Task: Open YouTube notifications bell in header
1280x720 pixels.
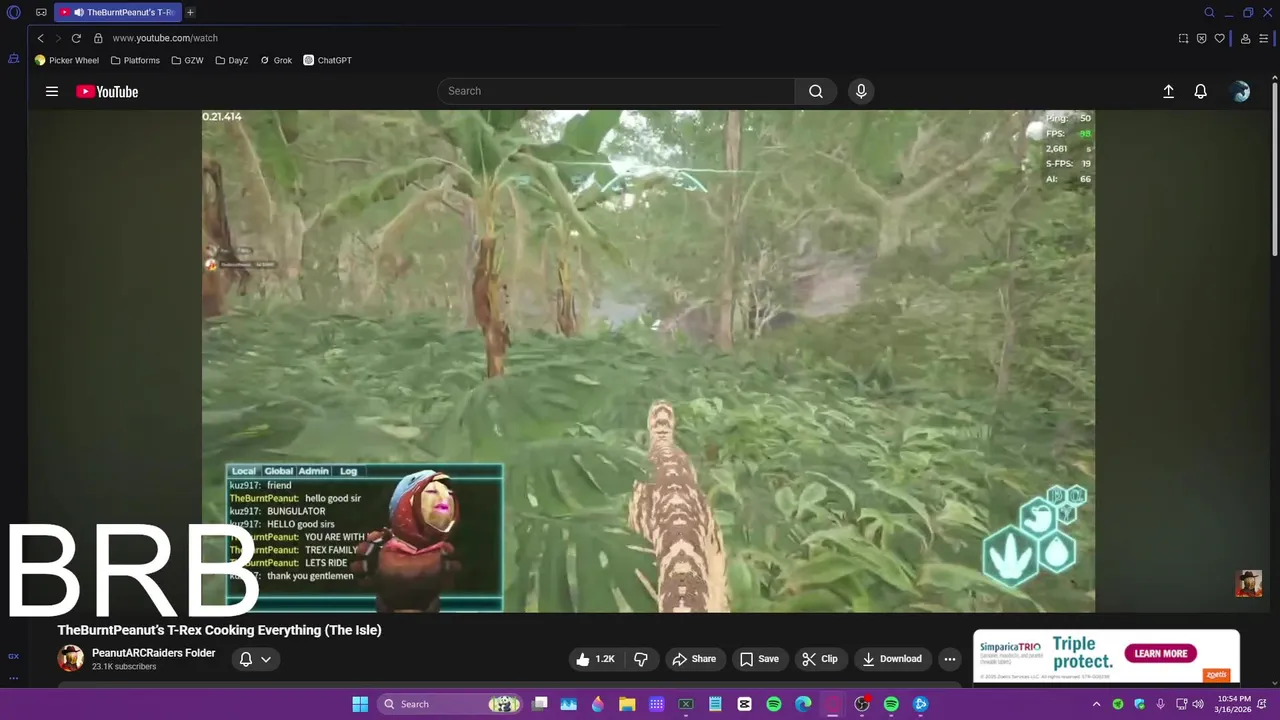Action: point(1201,91)
